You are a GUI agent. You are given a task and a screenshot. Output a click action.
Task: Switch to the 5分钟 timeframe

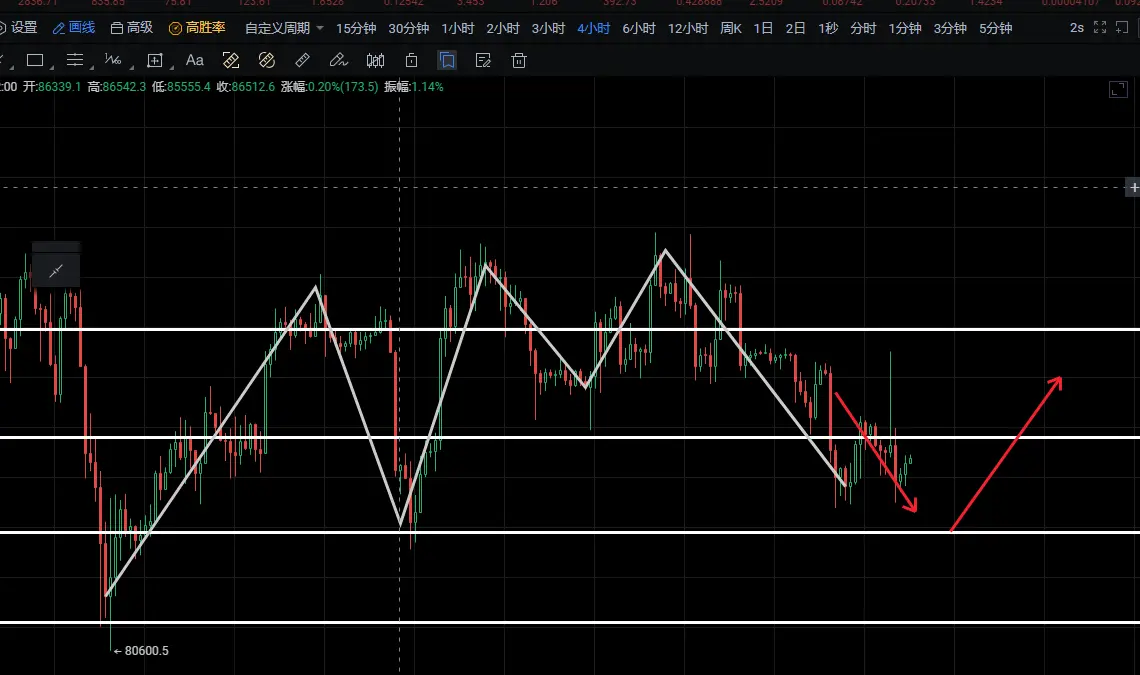pos(995,28)
